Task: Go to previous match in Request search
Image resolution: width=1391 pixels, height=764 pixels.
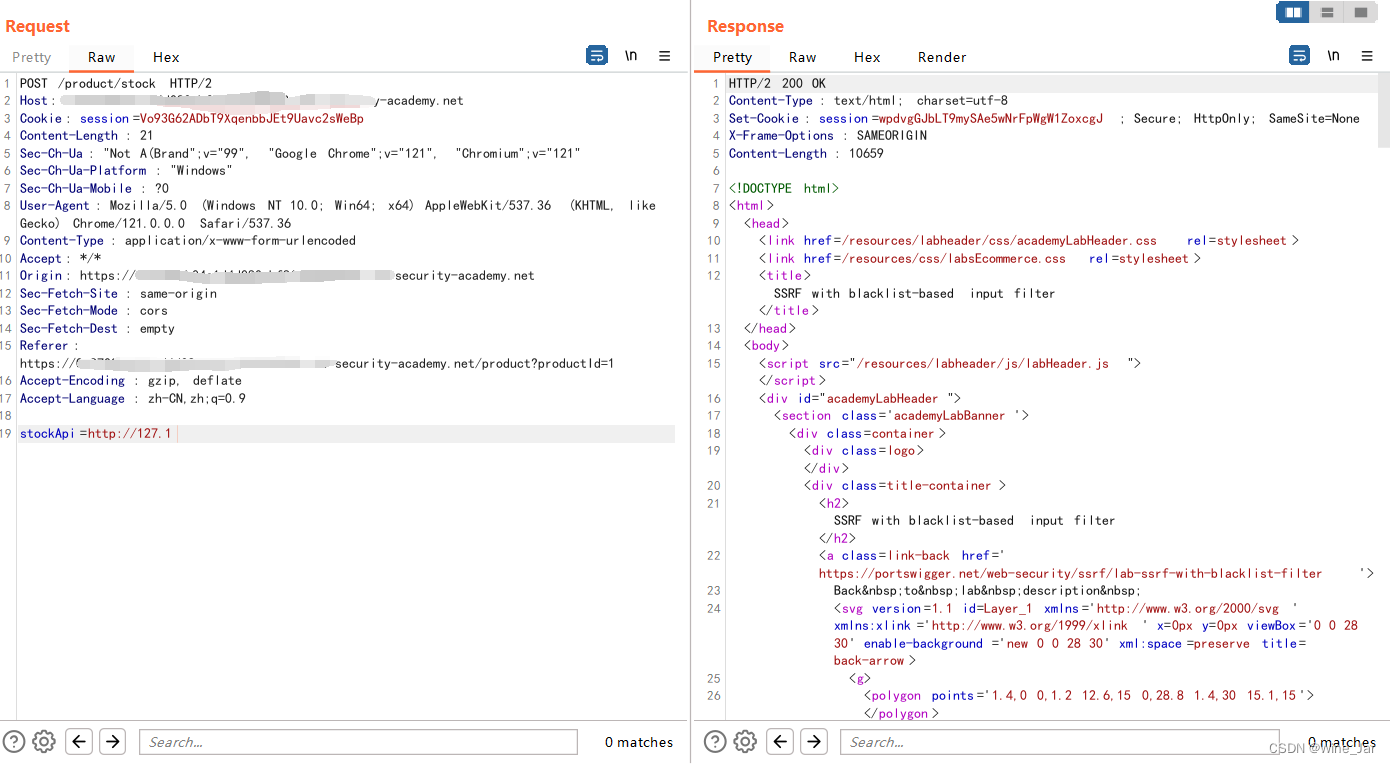Action: (x=79, y=741)
